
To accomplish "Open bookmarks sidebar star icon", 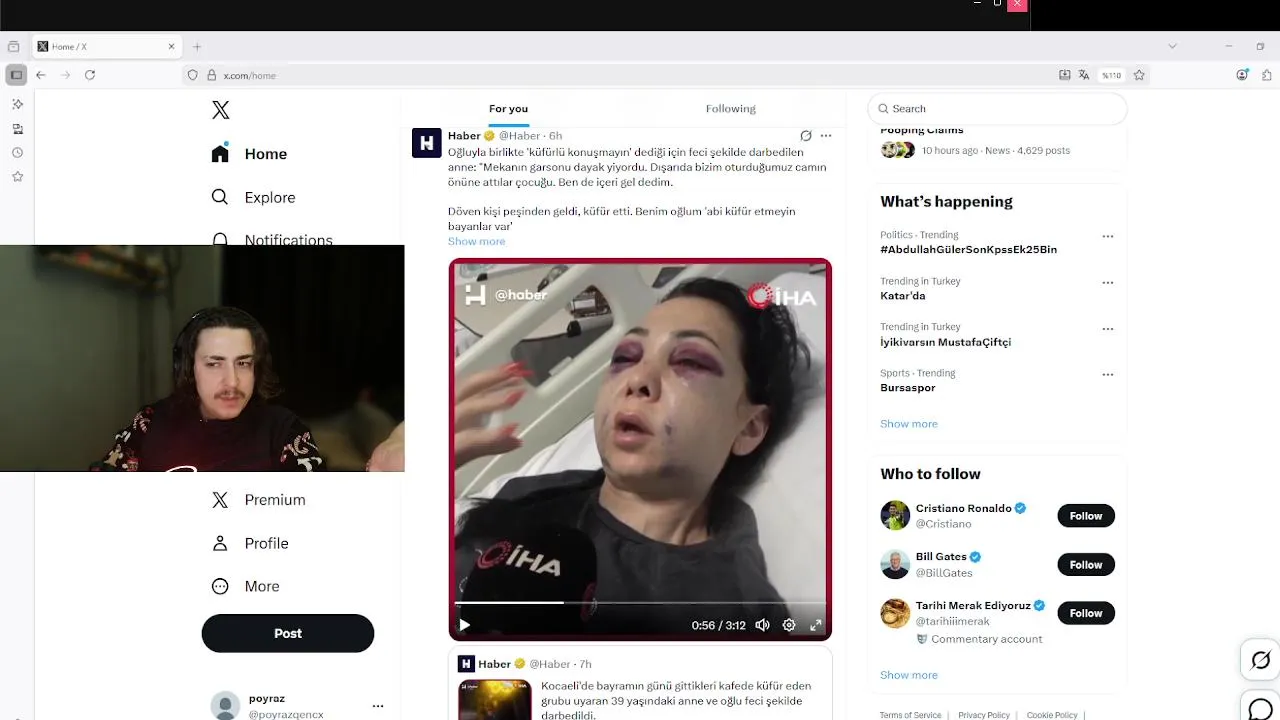I will 17,176.
